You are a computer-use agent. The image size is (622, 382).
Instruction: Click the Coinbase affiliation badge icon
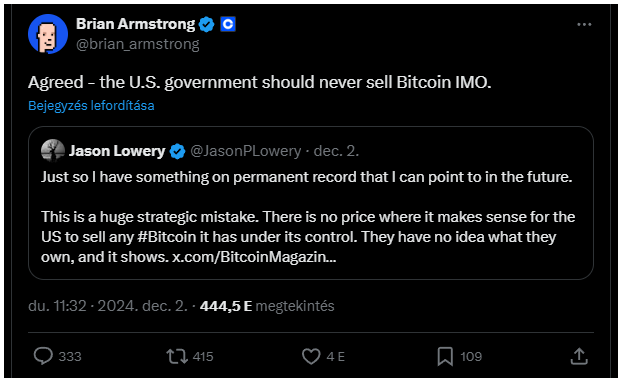click(228, 25)
